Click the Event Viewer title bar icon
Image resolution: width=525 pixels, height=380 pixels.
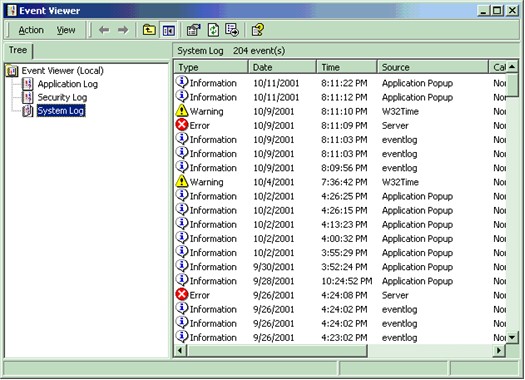pyautogui.click(x=12, y=11)
